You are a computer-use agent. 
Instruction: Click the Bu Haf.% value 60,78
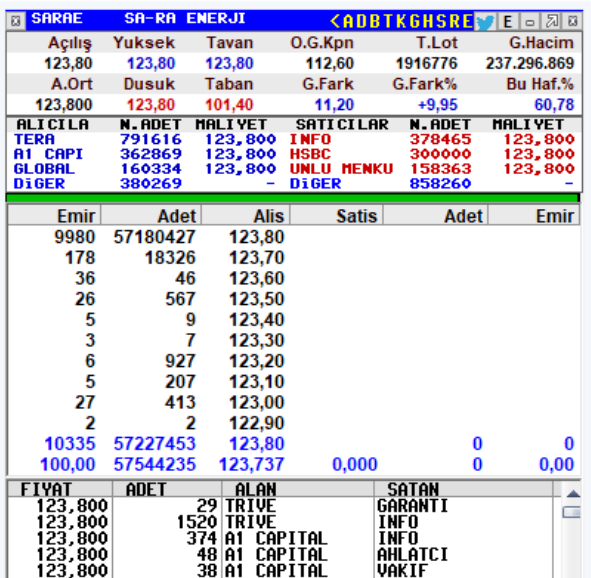tap(554, 105)
